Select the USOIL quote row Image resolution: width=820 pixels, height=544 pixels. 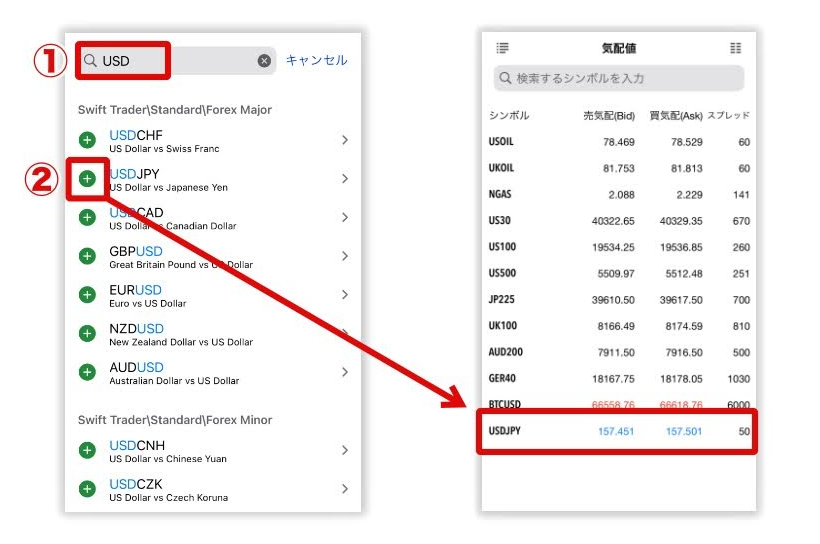point(617,142)
